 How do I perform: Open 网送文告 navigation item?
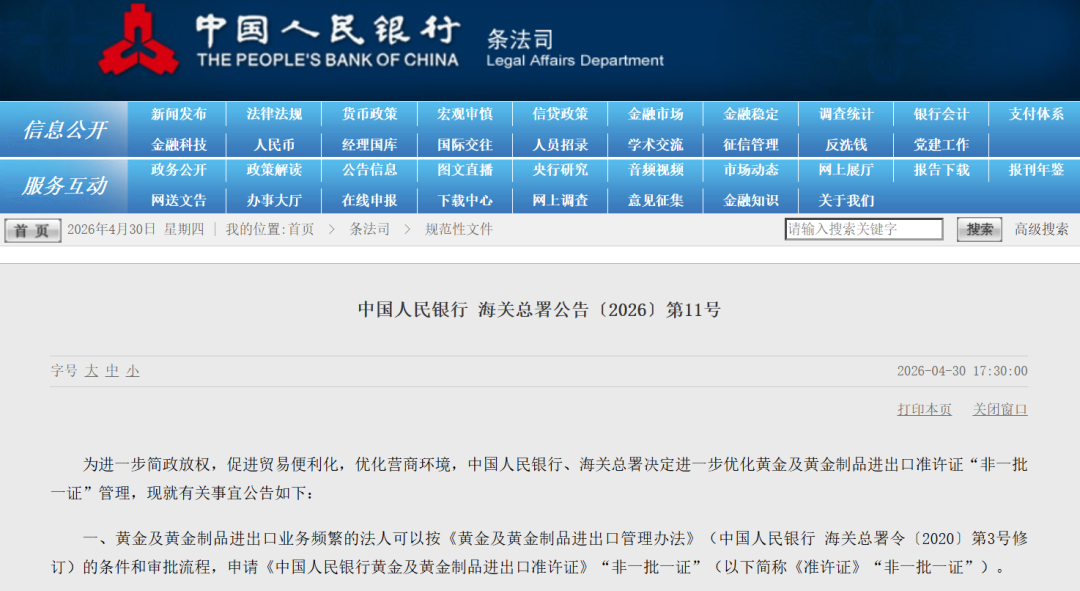coord(179,200)
